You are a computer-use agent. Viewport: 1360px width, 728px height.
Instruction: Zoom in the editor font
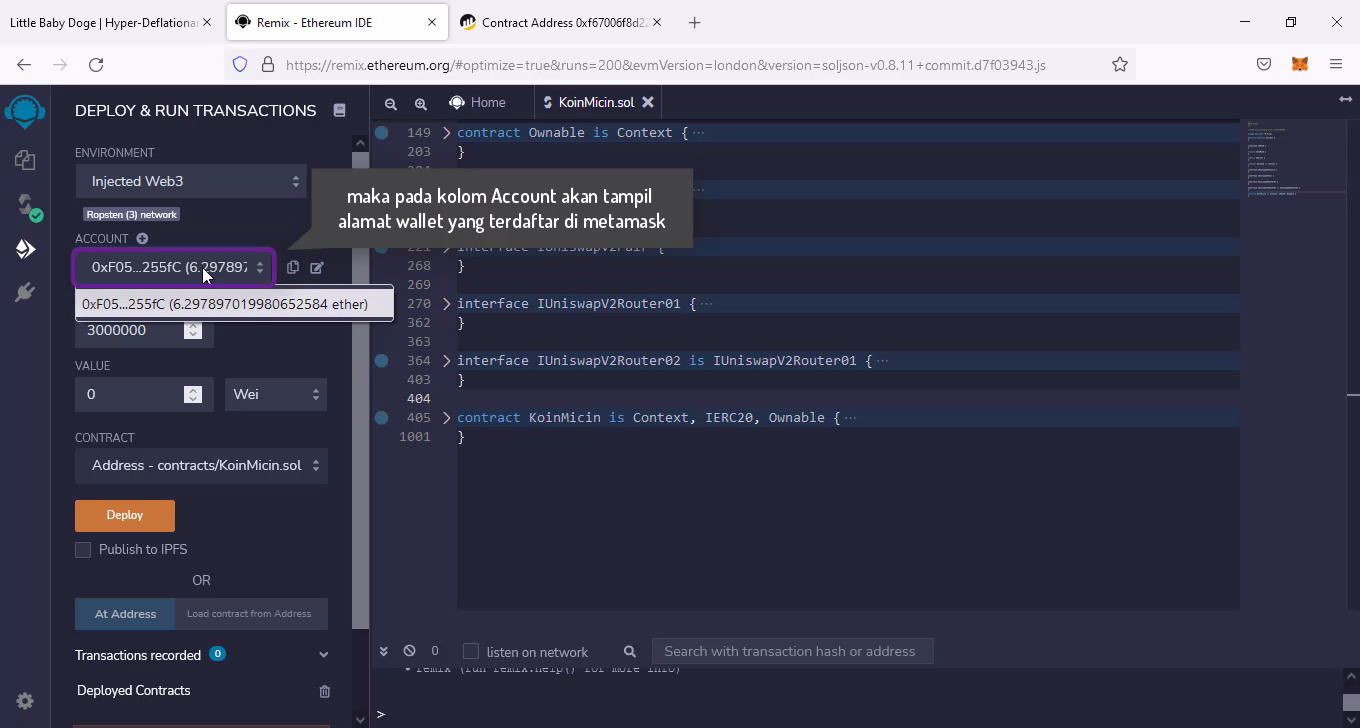click(421, 103)
